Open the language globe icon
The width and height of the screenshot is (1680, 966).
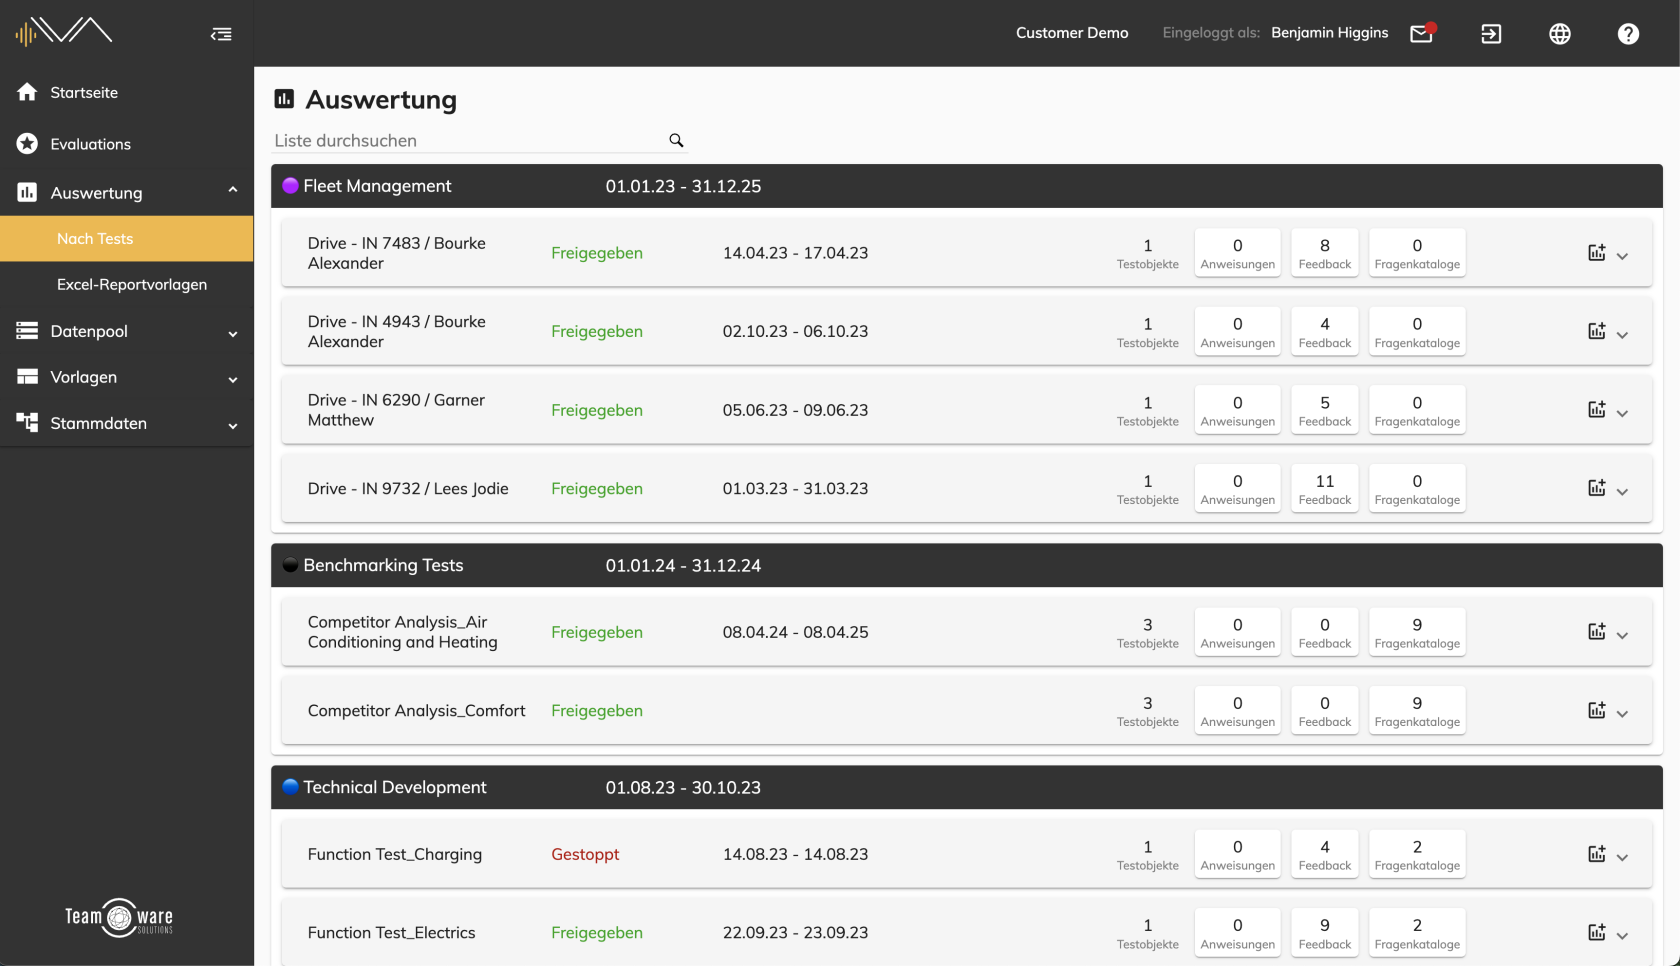tap(1560, 34)
